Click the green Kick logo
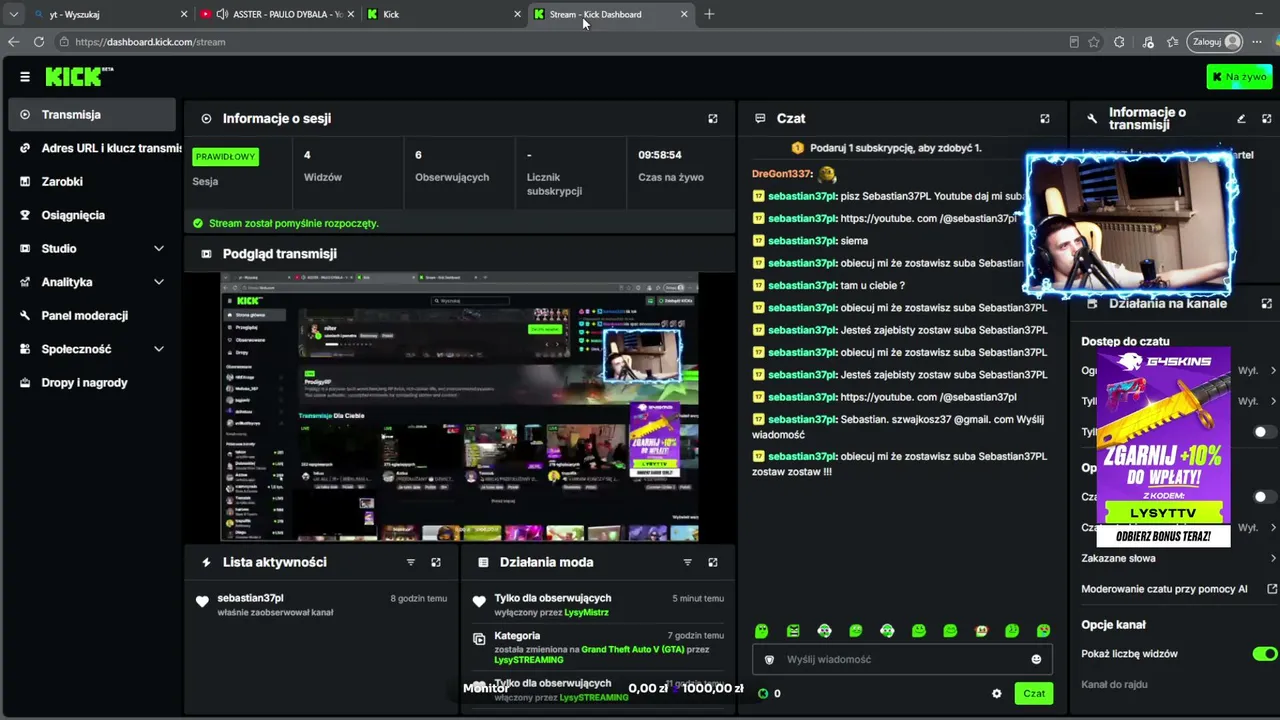Image resolution: width=1280 pixels, height=720 pixels. point(79,76)
